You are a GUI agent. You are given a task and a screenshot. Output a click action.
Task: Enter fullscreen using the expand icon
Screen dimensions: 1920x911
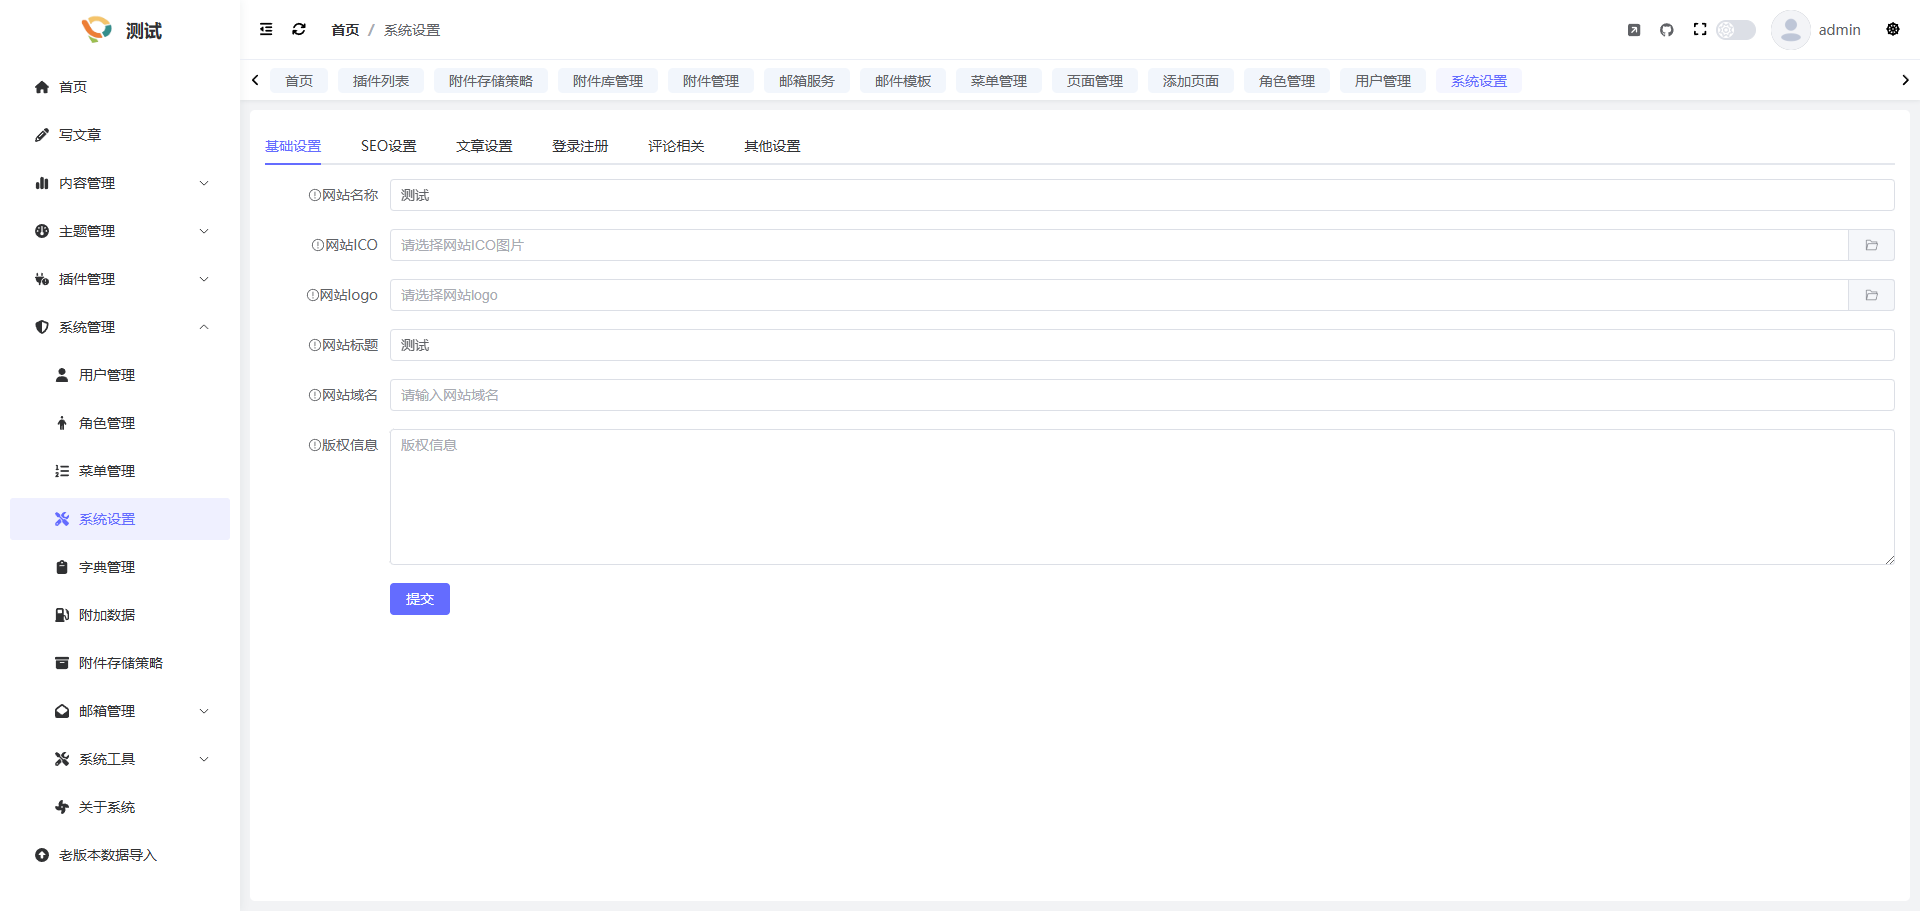point(1699,30)
